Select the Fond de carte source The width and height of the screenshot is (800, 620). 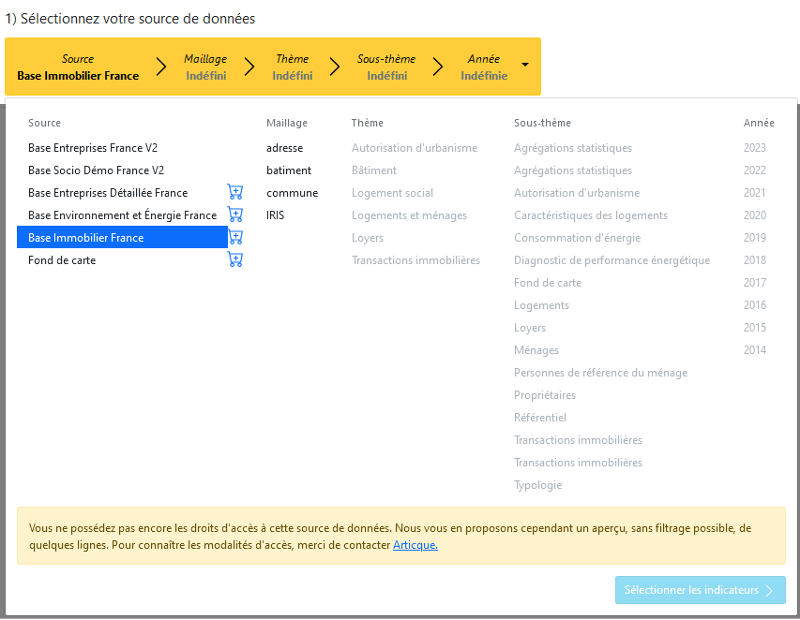point(62,260)
